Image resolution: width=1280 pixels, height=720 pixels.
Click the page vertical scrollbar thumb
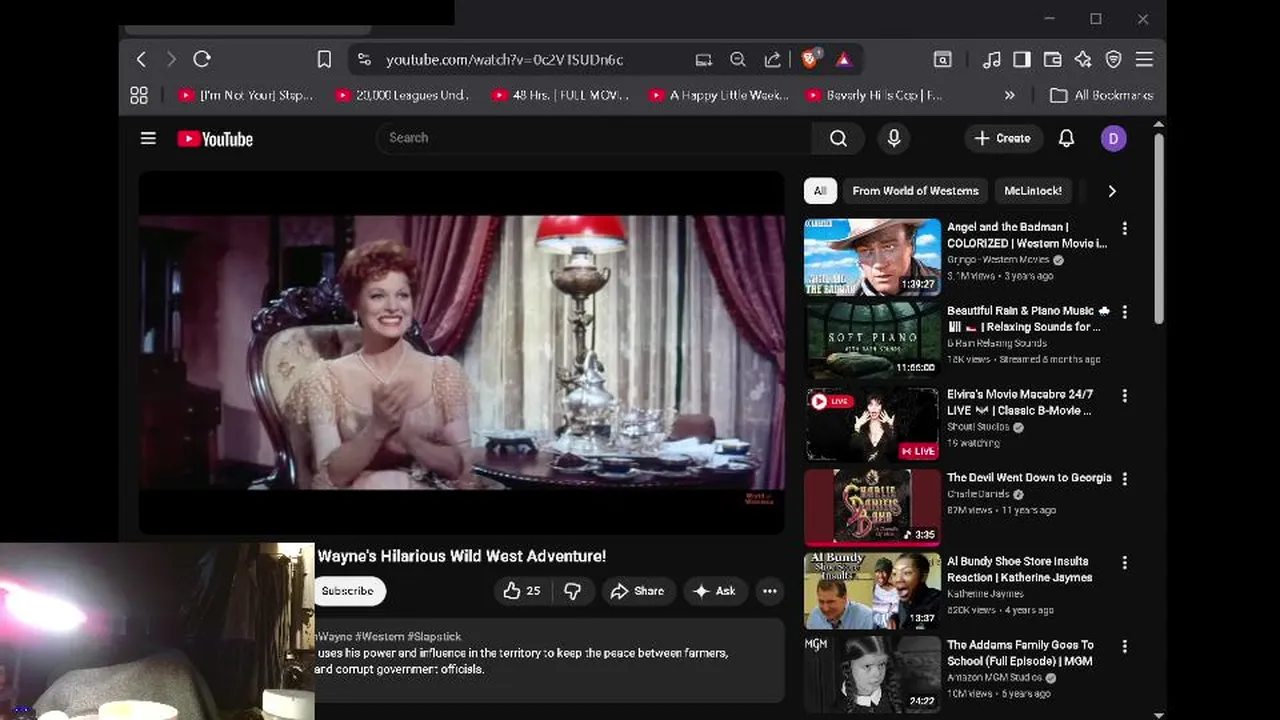coord(1159,227)
